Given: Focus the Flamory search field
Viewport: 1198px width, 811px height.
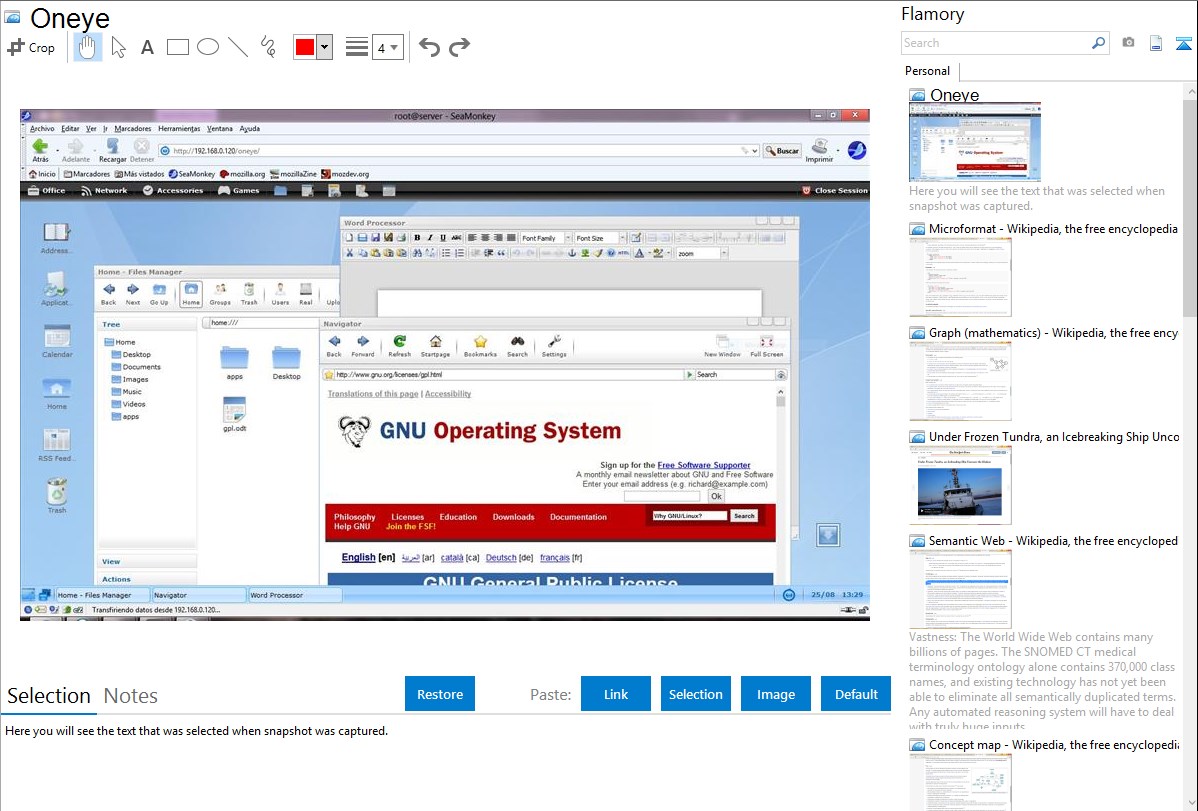Looking at the screenshot, I should [x=995, y=43].
